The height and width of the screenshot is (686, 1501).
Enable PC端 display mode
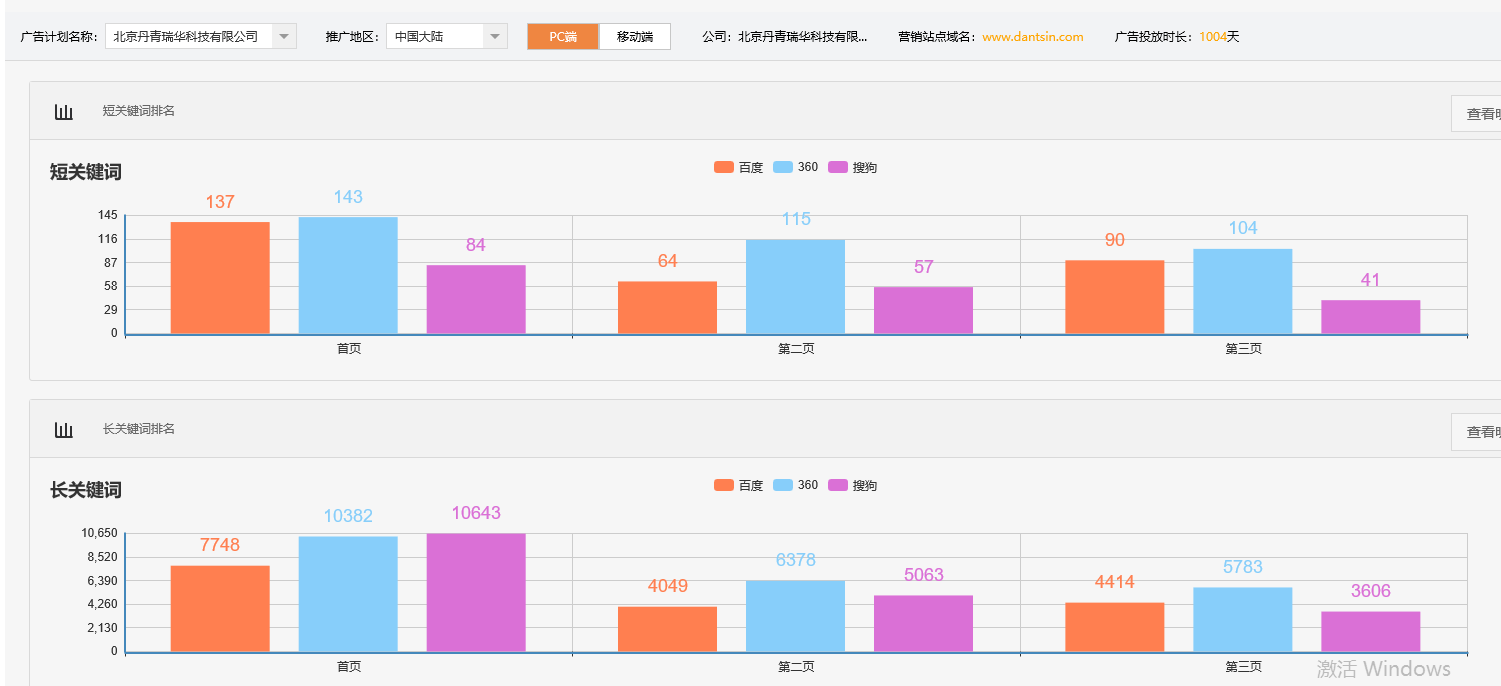(x=561, y=36)
